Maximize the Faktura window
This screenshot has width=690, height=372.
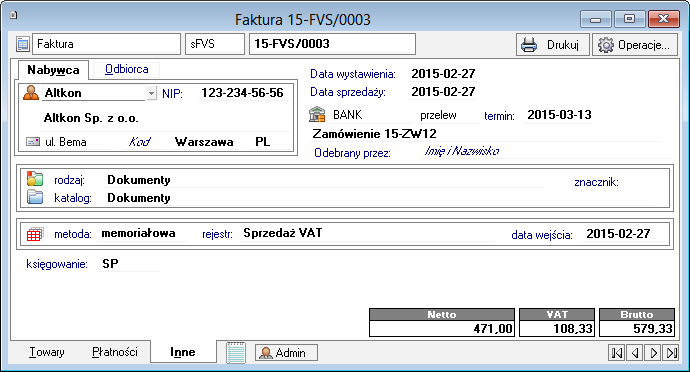629,18
